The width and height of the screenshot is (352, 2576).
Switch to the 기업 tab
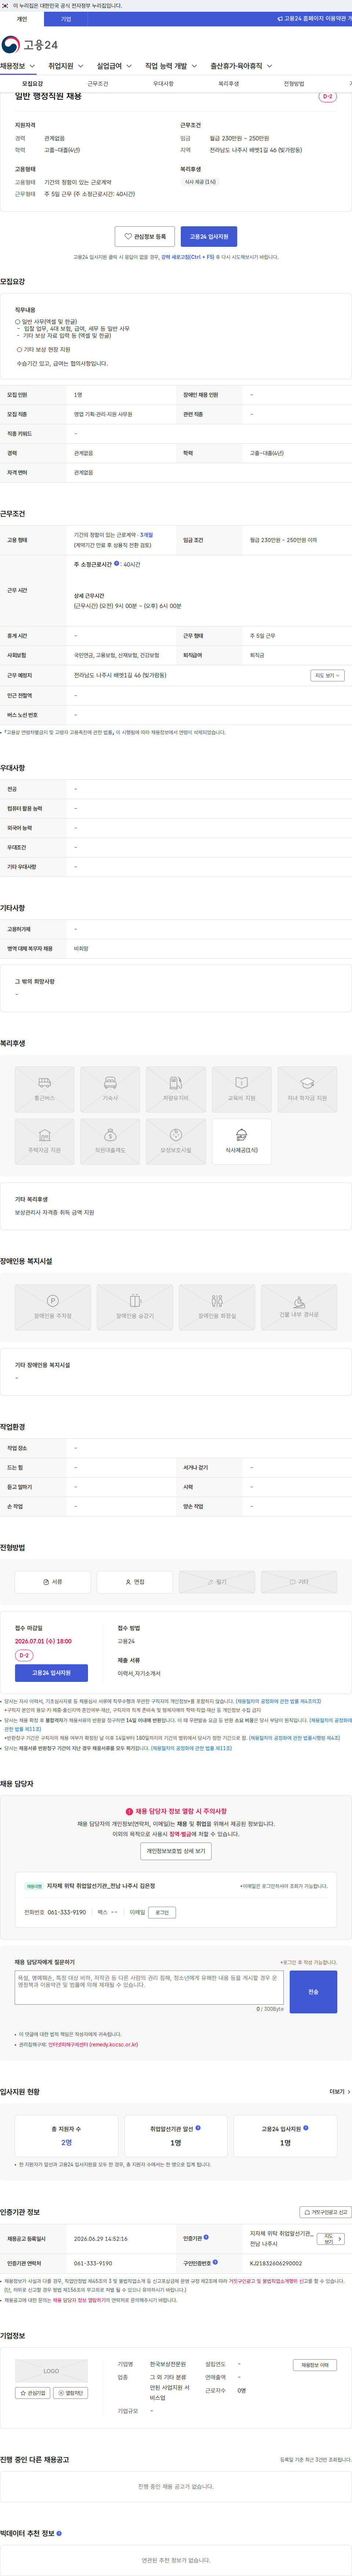66,19
